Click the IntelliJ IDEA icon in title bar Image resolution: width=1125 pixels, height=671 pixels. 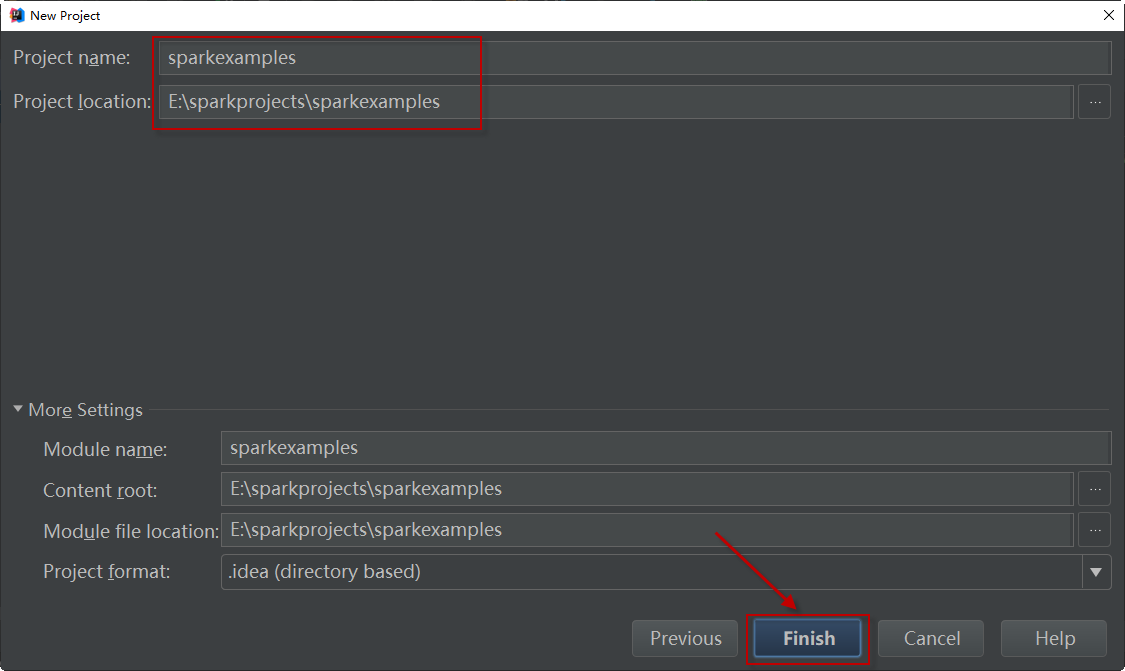(x=16, y=15)
